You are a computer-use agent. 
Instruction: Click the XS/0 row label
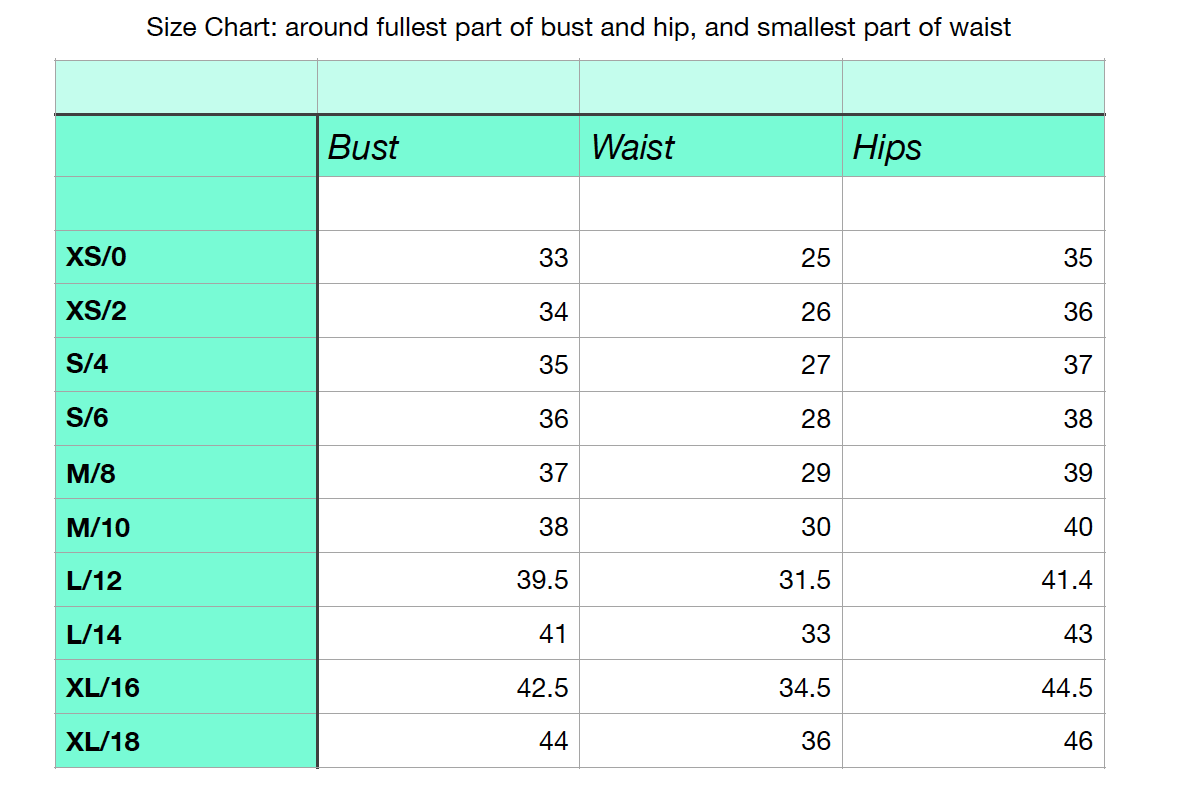(96, 257)
